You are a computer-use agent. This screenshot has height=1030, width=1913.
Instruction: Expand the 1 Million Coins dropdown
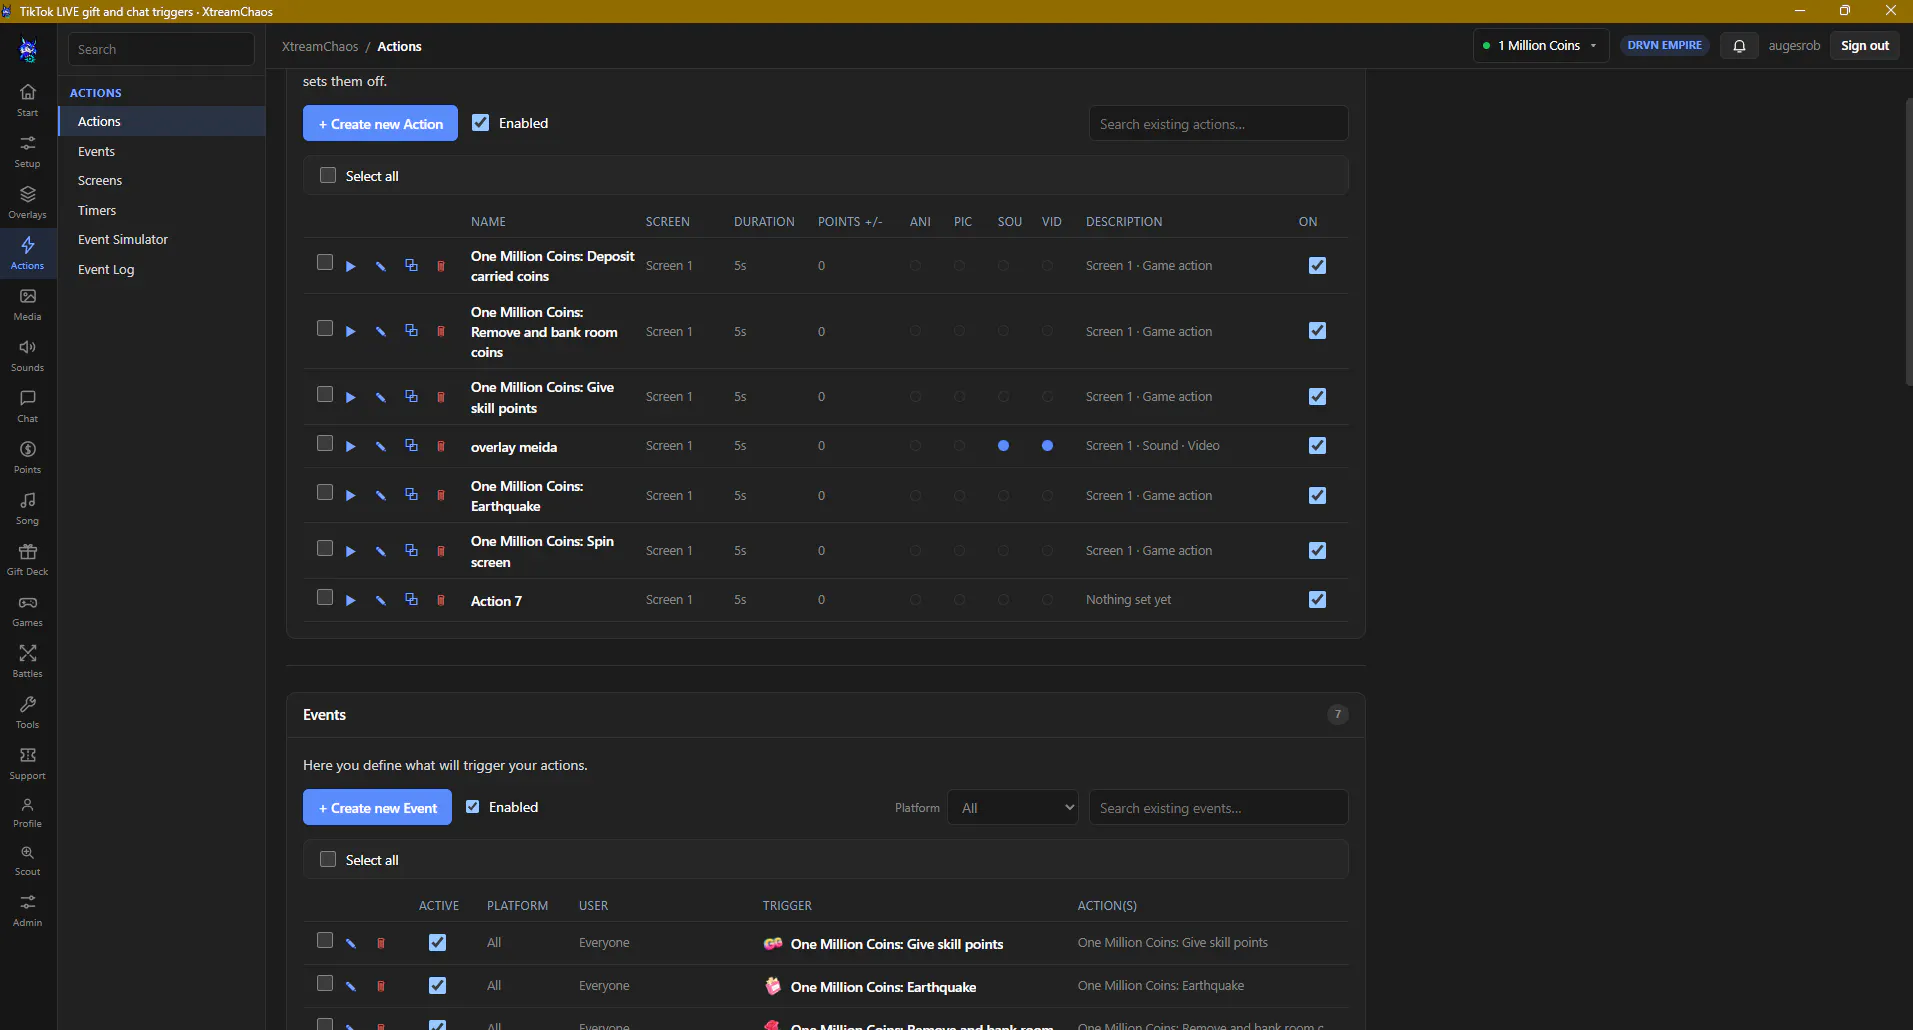(x=1541, y=46)
